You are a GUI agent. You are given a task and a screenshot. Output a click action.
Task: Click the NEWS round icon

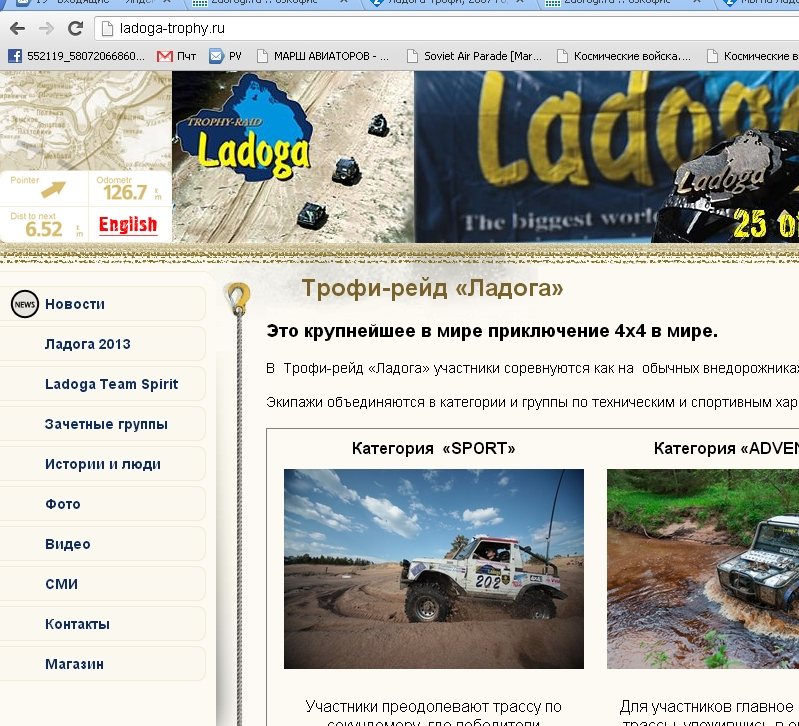24,304
